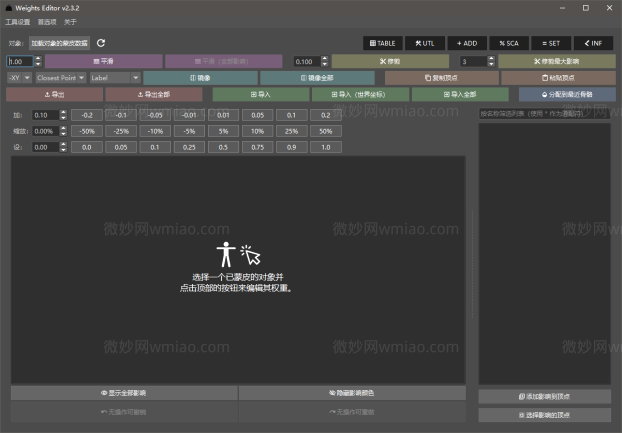Screen dimensions: 622x433
Task: Click the 设 set value field showing 0.00
Action: [45, 147]
